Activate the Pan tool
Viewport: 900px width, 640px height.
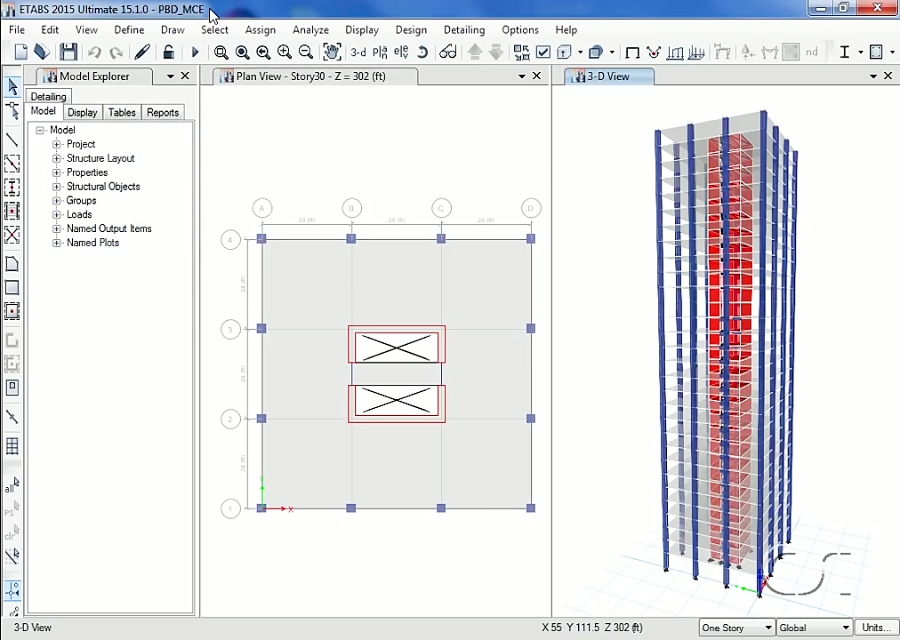pyautogui.click(x=332, y=52)
